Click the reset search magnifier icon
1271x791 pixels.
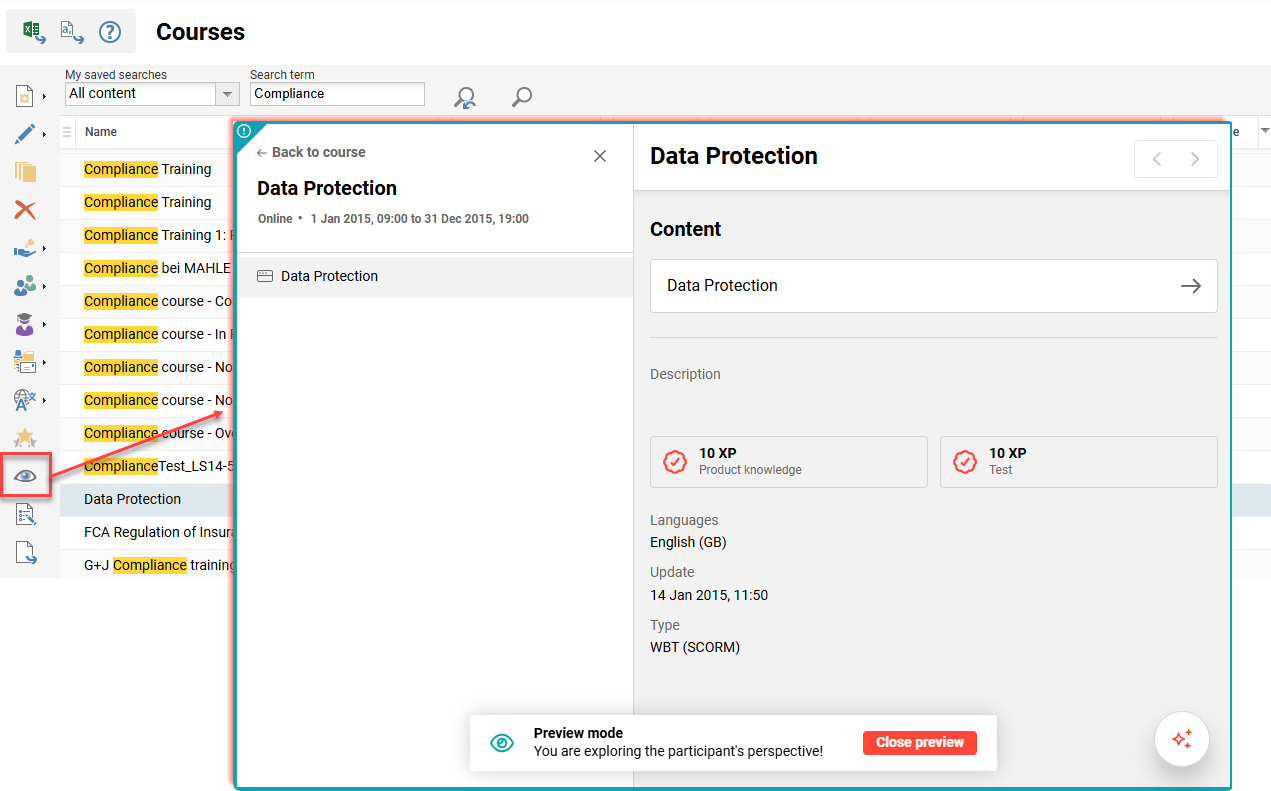(x=465, y=96)
